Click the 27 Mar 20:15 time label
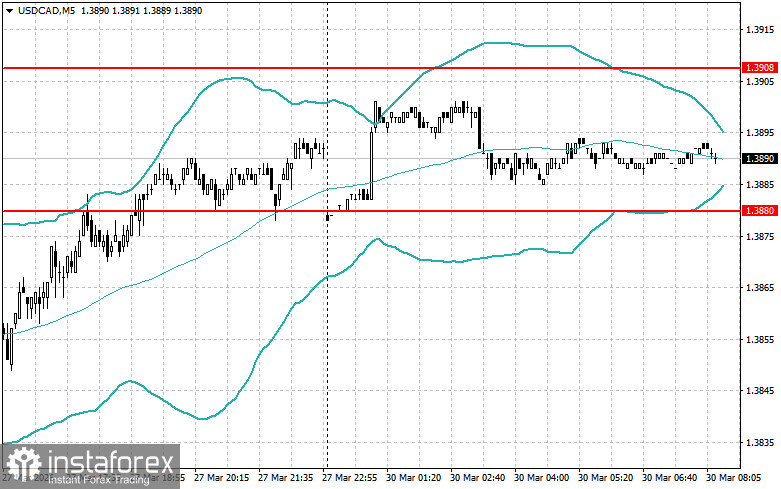 pos(221,478)
